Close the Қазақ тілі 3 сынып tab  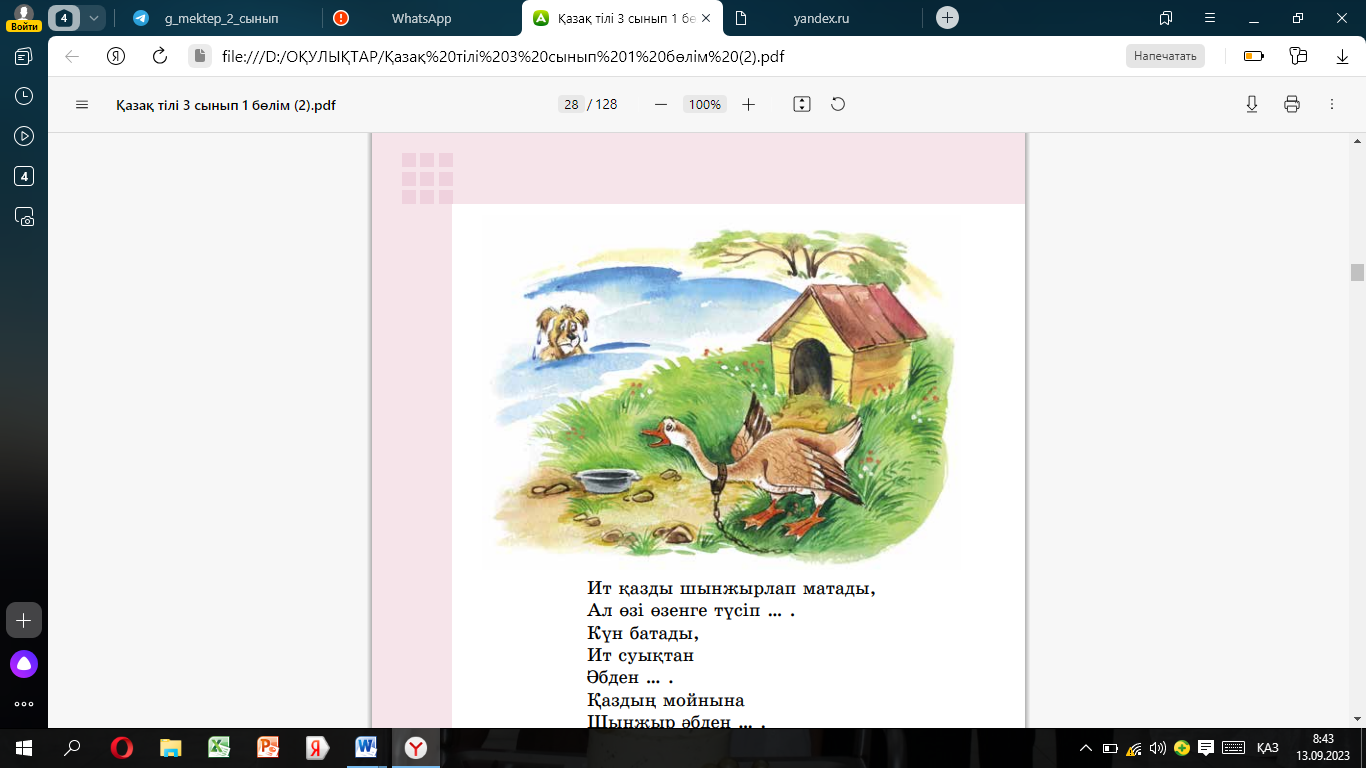706,18
